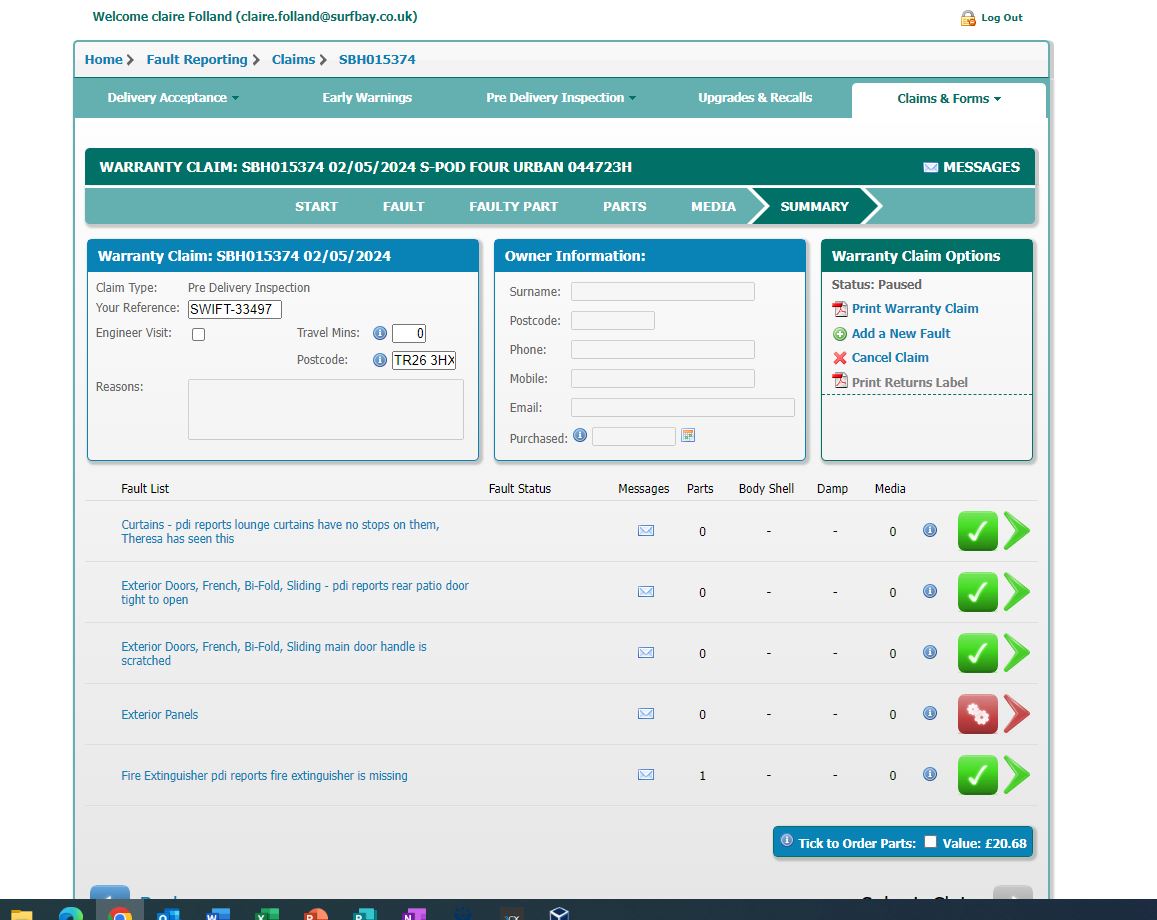Open Chrome from the Windows taskbar

tap(120, 914)
